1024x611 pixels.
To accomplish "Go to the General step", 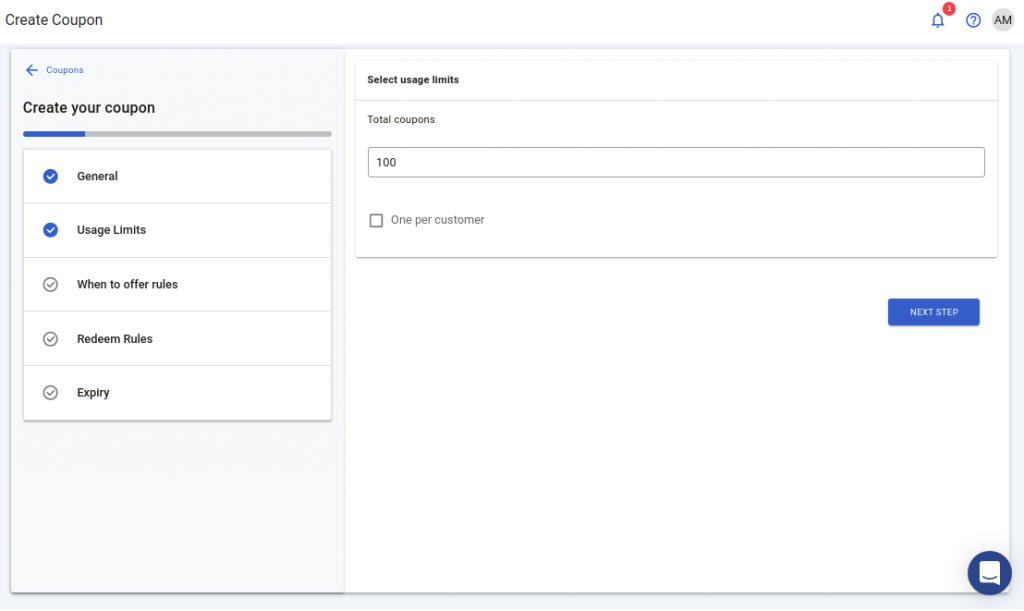I will click(x=177, y=176).
